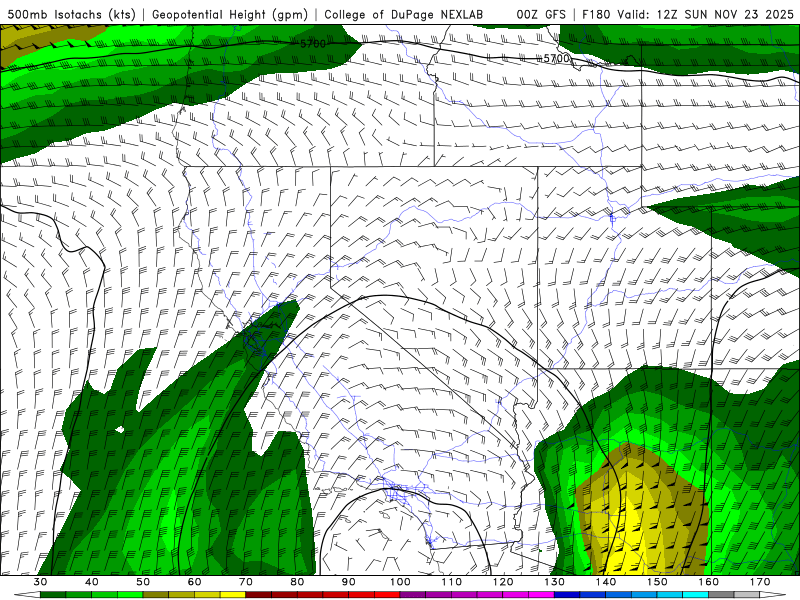This screenshot has width=800, height=600.
Task: Click the 30 knot color scale label
Action: click(x=40, y=582)
